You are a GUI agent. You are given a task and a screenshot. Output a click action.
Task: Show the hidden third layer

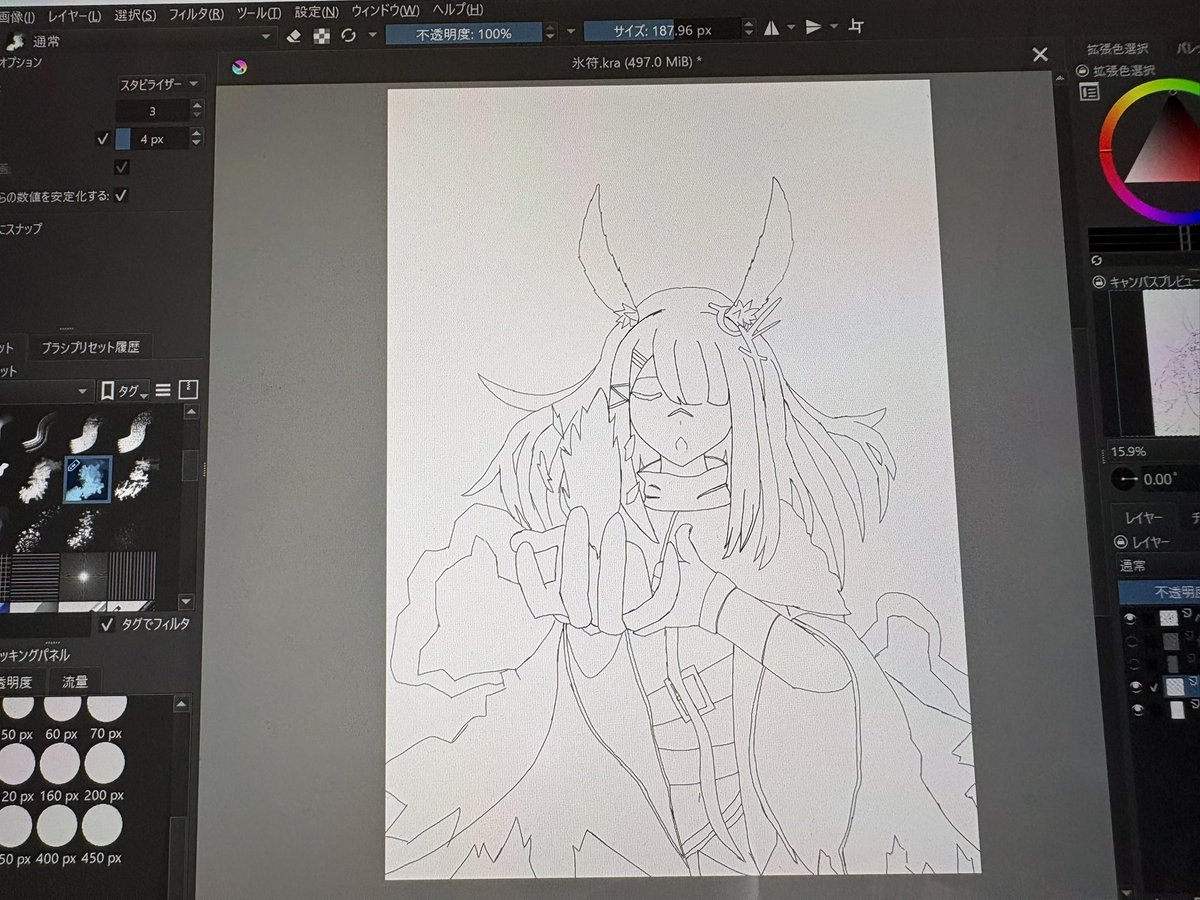pyautogui.click(x=1133, y=663)
